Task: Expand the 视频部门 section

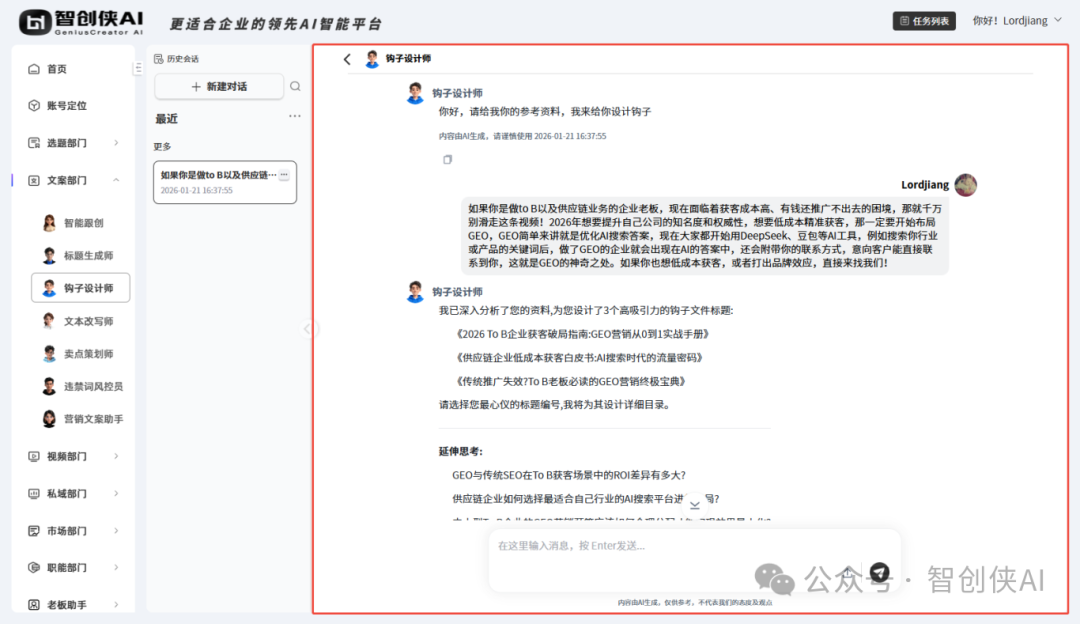Action: click(x=72, y=456)
